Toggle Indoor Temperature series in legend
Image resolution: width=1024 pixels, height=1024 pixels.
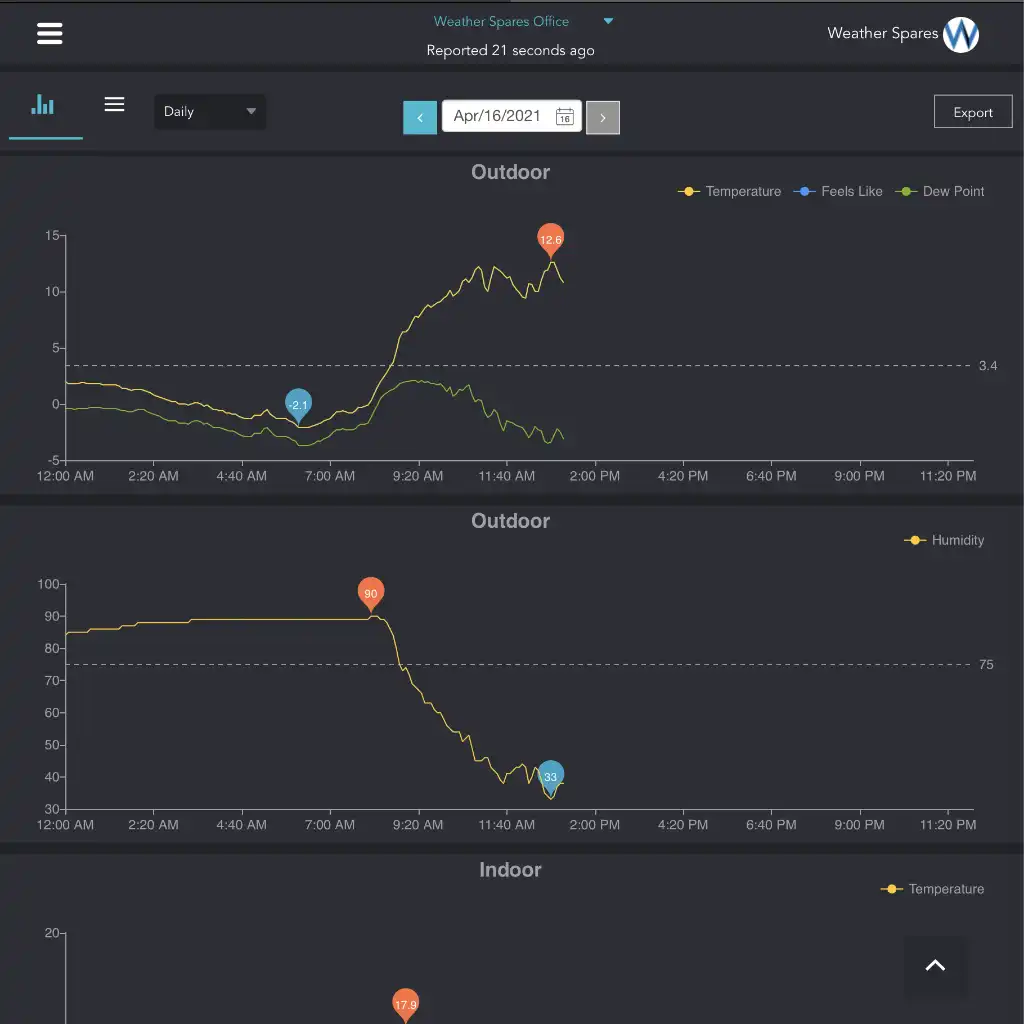933,889
